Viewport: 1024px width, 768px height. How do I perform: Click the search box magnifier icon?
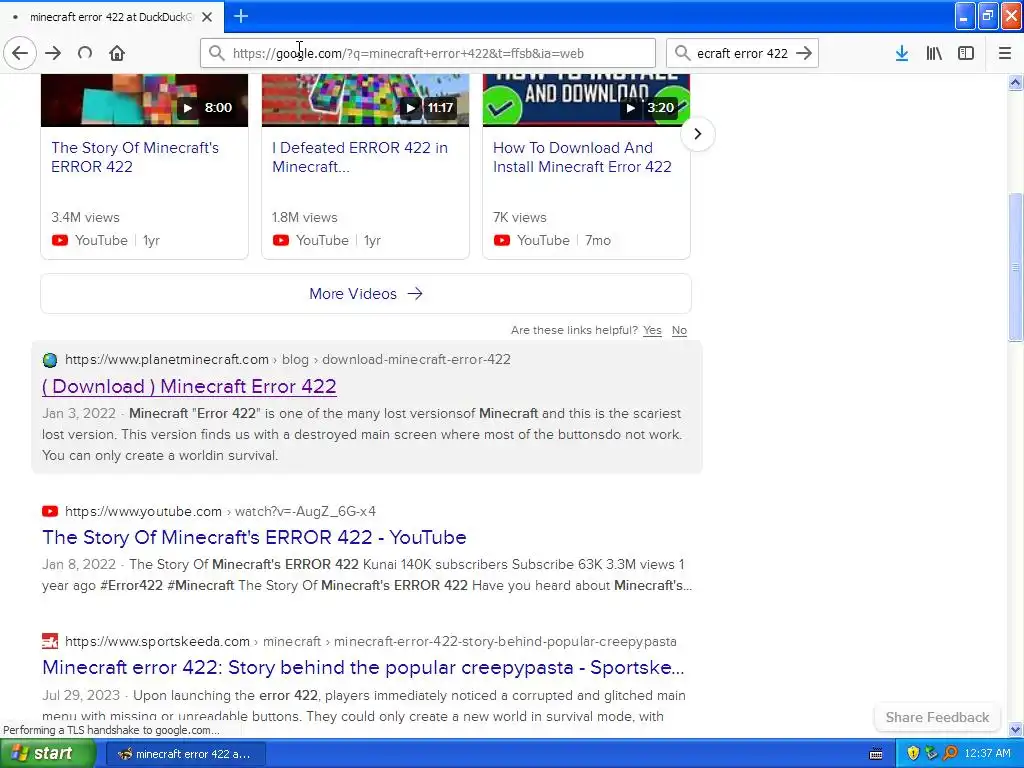(x=682, y=53)
